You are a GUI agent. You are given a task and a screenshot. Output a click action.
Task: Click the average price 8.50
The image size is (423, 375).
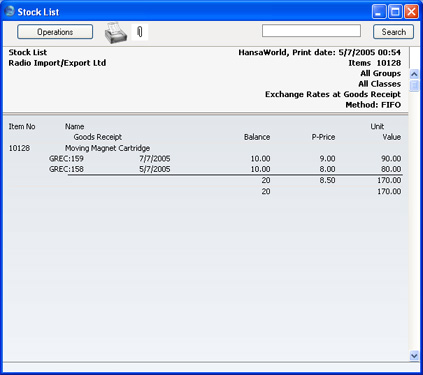pos(327,180)
